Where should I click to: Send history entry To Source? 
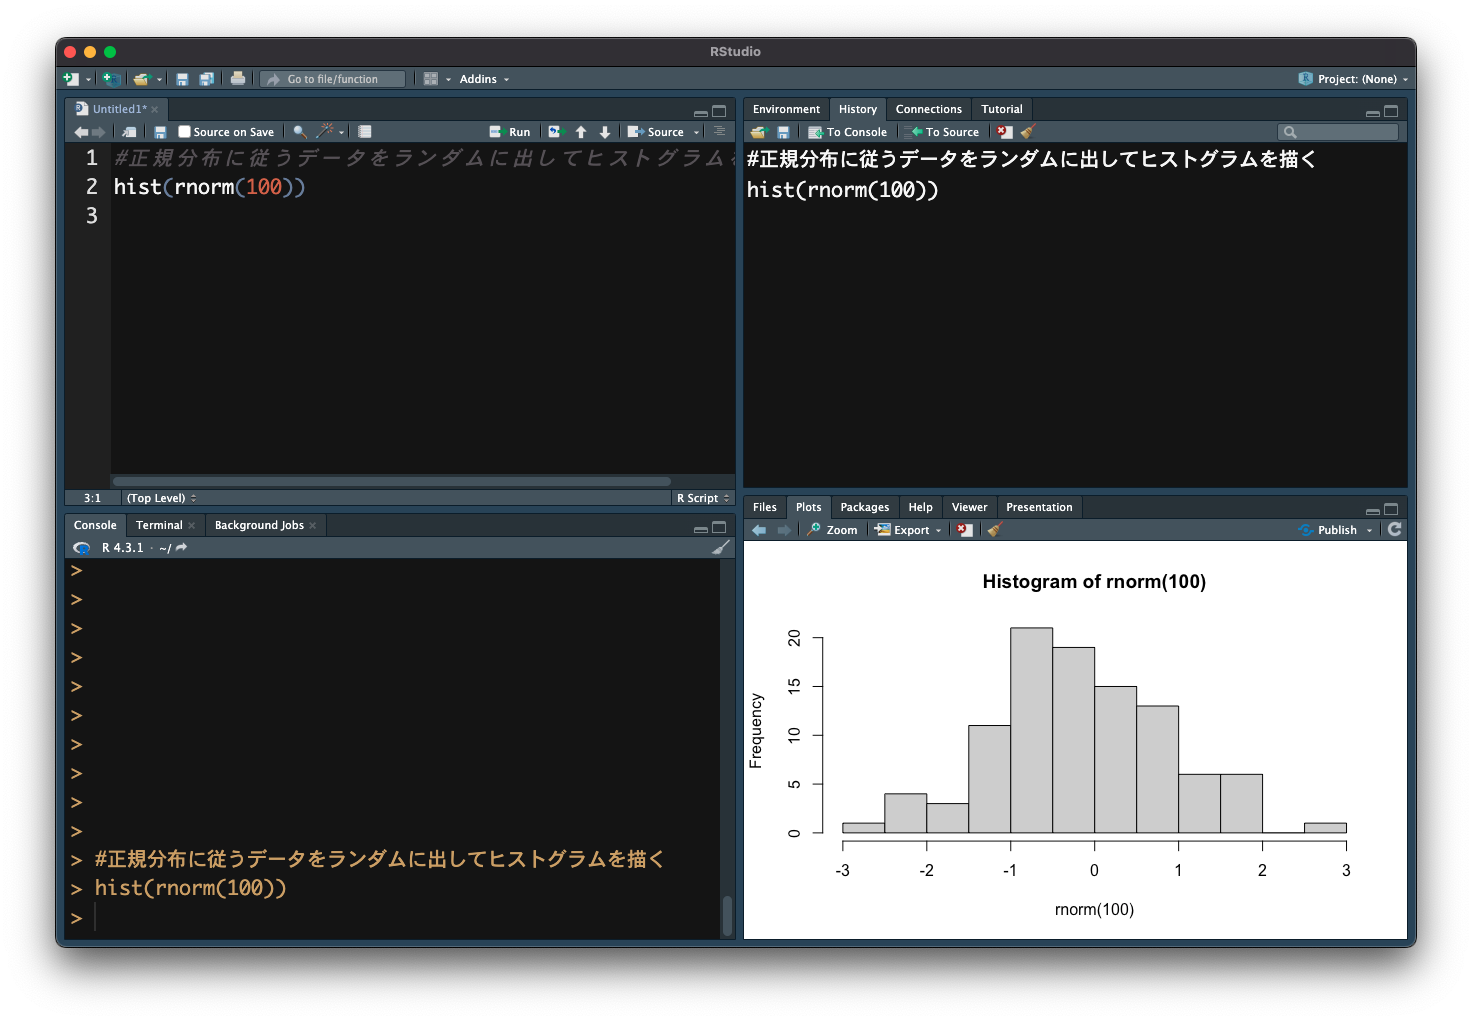[x=943, y=131]
